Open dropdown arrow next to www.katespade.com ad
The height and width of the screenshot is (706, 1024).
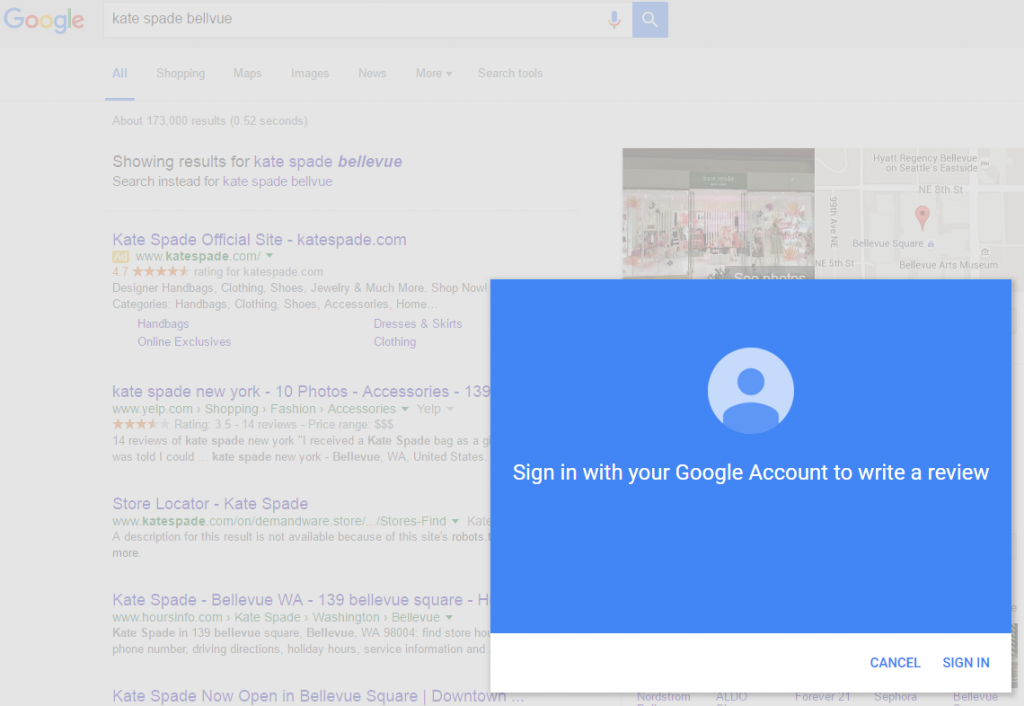(x=270, y=257)
